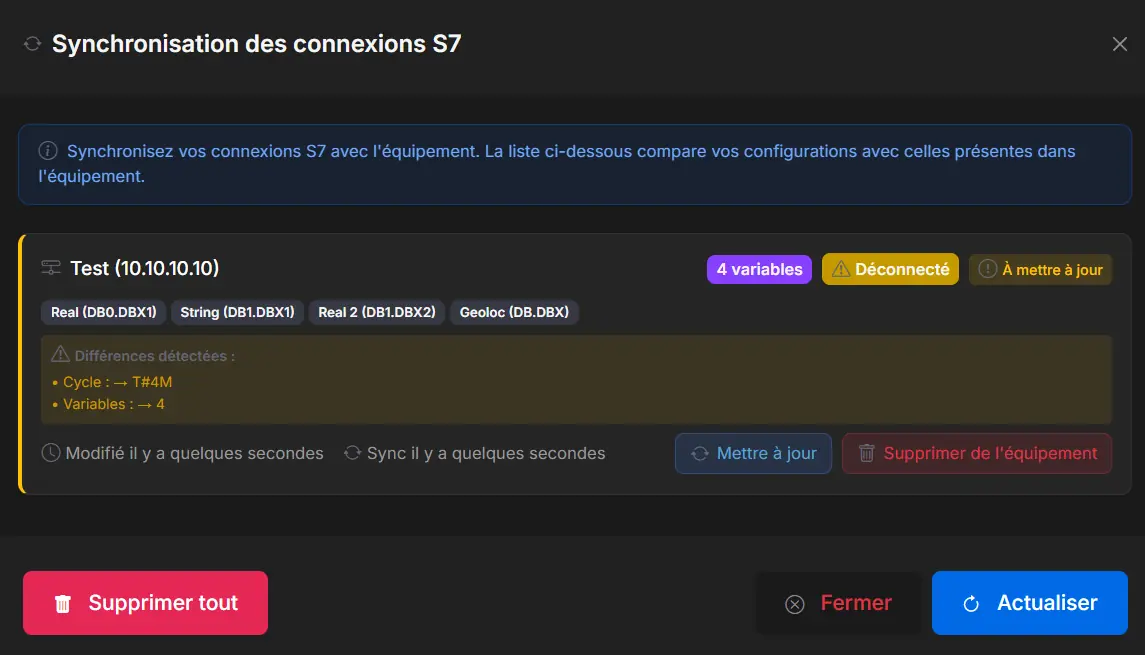Click the Supprimer tout button
Viewport: 1145px width, 655px height.
click(x=145, y=603)
